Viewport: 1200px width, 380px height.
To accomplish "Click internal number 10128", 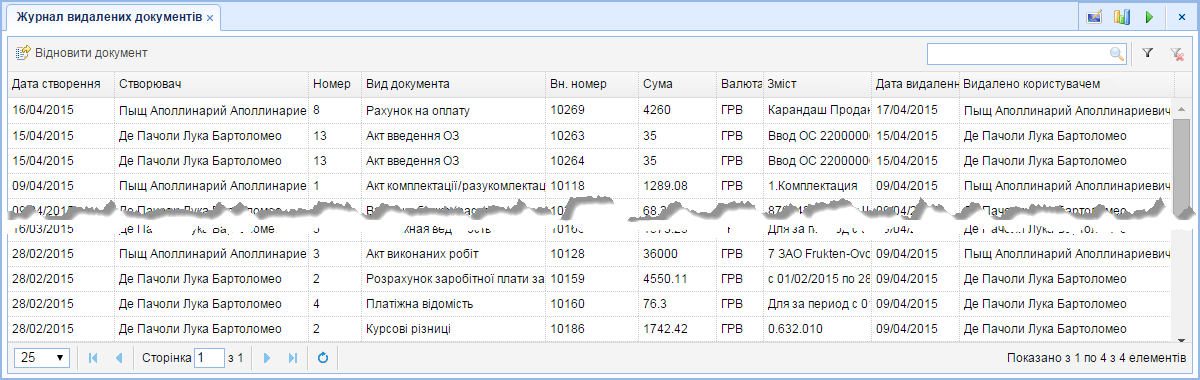I will click(567, 254).
